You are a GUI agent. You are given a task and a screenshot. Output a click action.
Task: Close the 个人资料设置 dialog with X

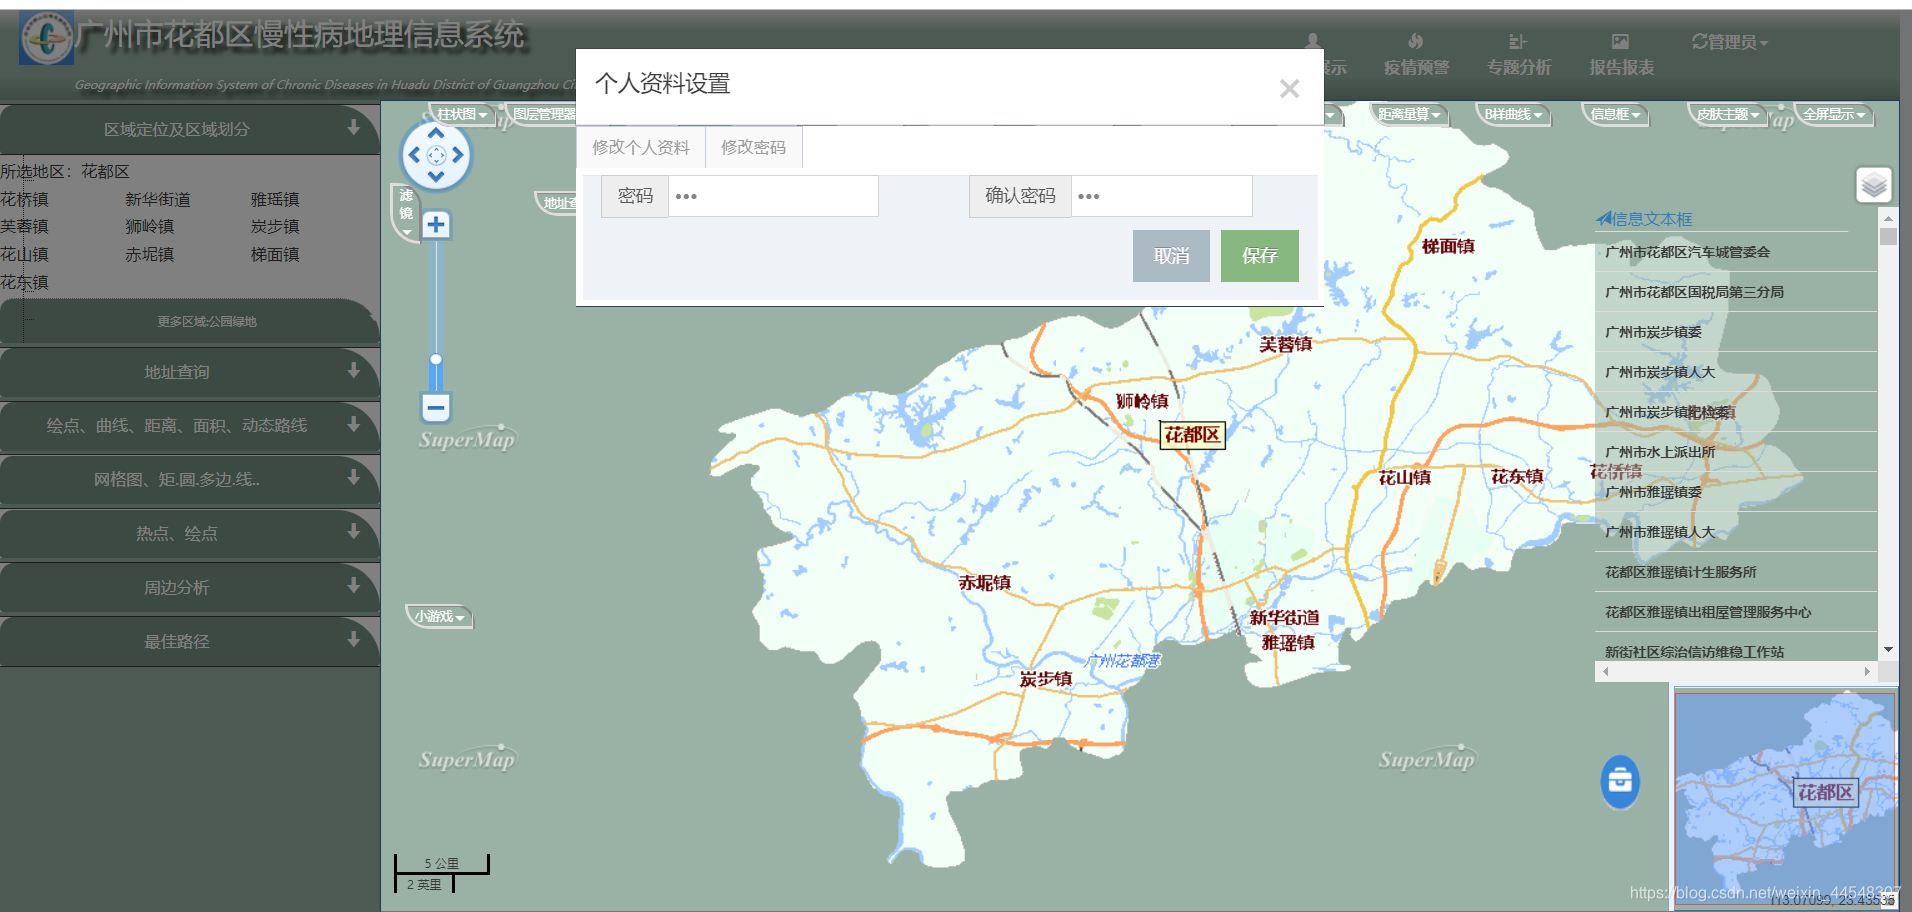click(x=1289, y=88)
